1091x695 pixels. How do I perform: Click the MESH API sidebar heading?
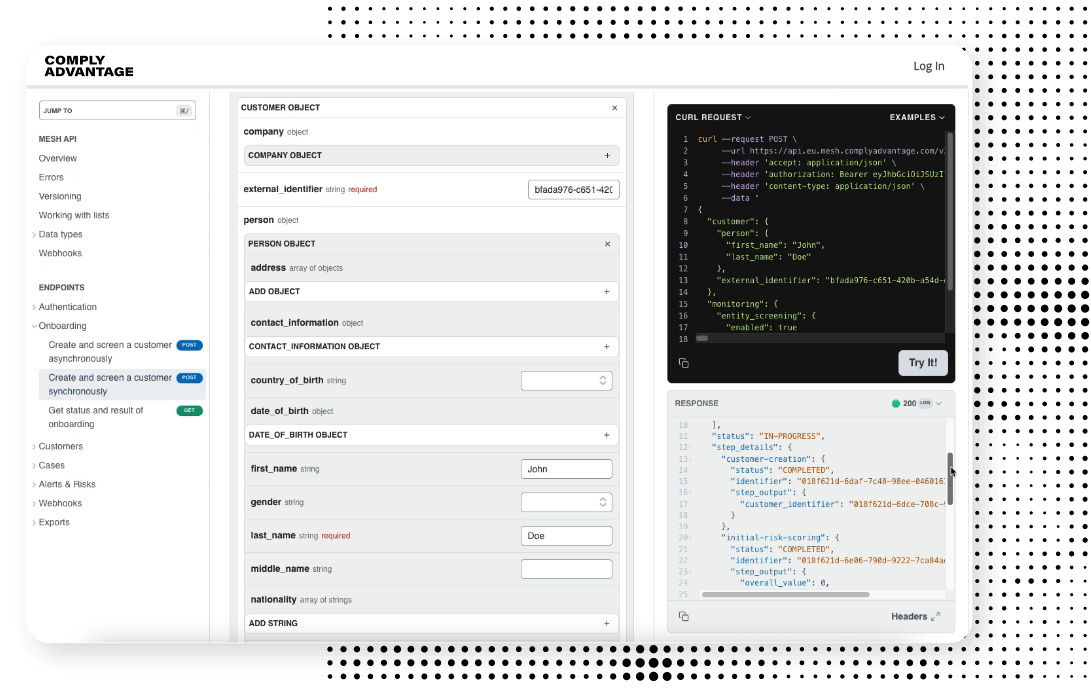pos(57,139)
